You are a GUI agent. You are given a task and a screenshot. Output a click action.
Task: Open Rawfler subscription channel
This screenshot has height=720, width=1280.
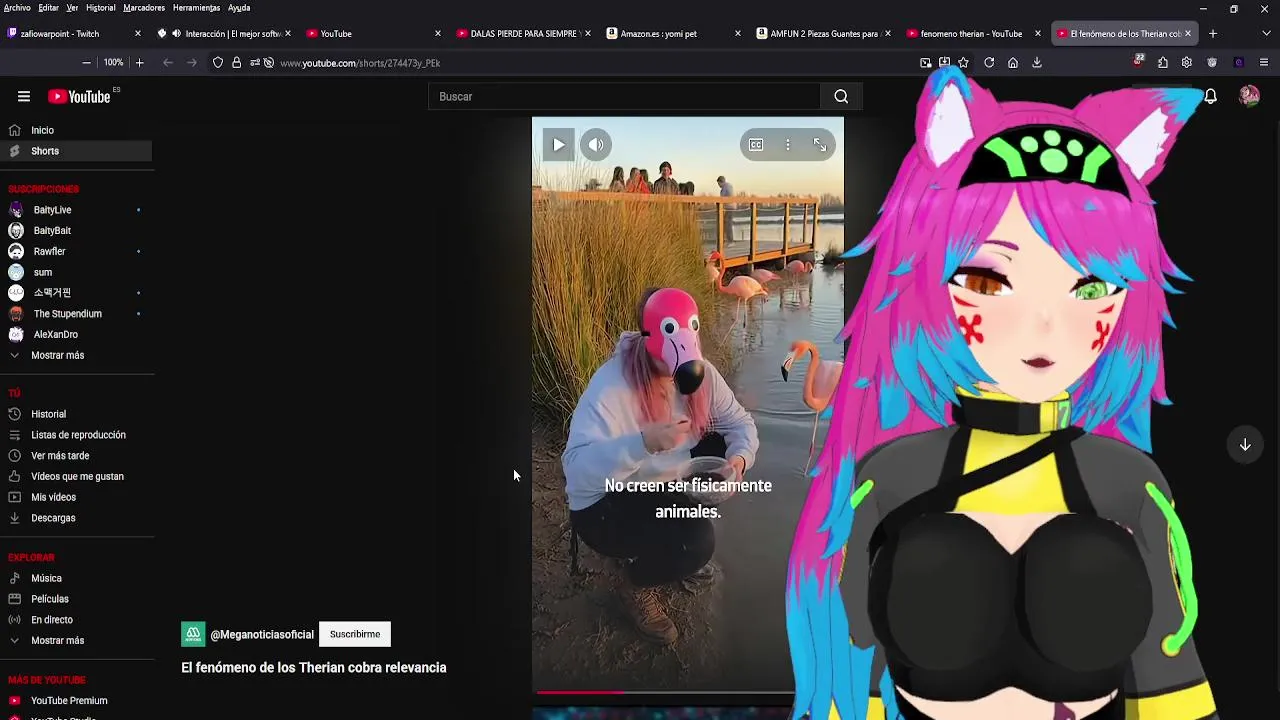(x=49, y=252)
